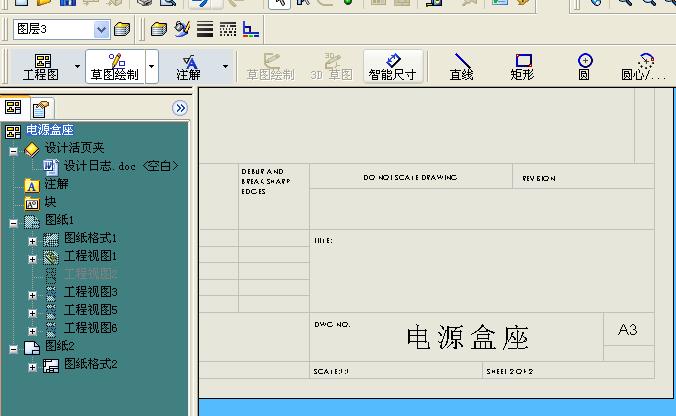Image resolution: width=676 pixels, height=416 pixels.
Task: Click the SHEET 2 OF 2 text
Action: [510, 371]
